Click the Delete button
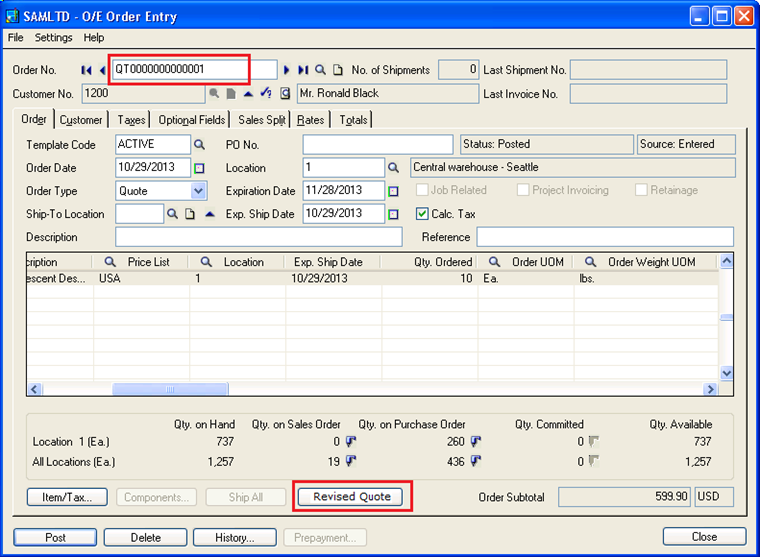The image size is (760, 557). 145,538
